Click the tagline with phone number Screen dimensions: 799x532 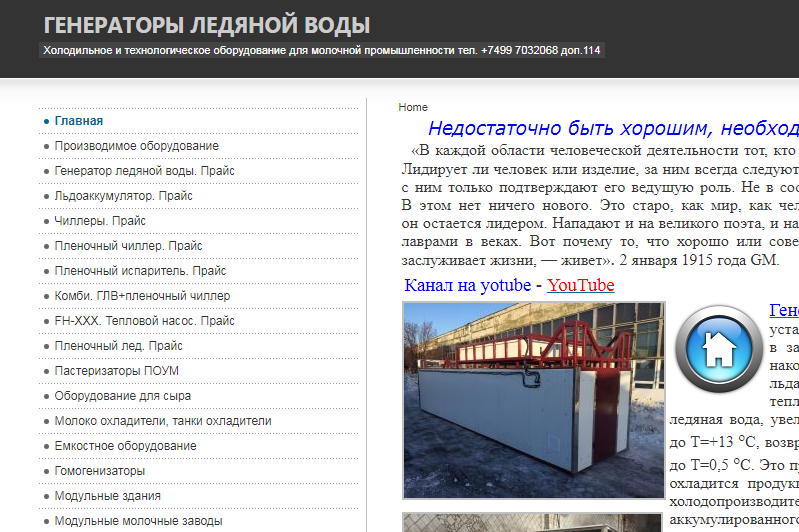[x=322, y=50]
